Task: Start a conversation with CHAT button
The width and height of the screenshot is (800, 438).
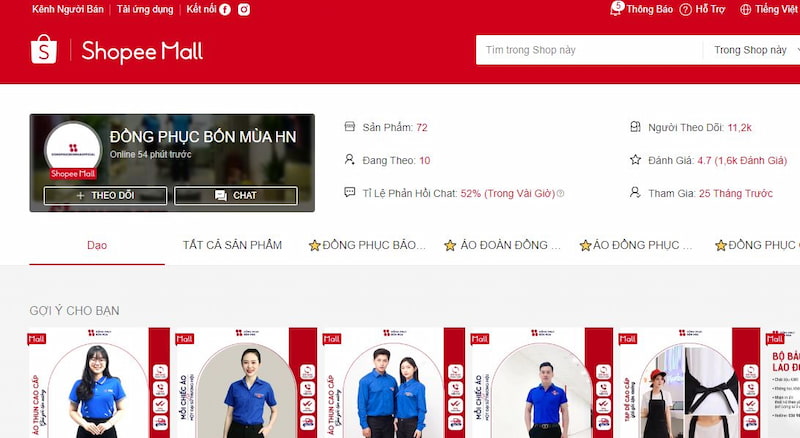Action: click(236, 196)
